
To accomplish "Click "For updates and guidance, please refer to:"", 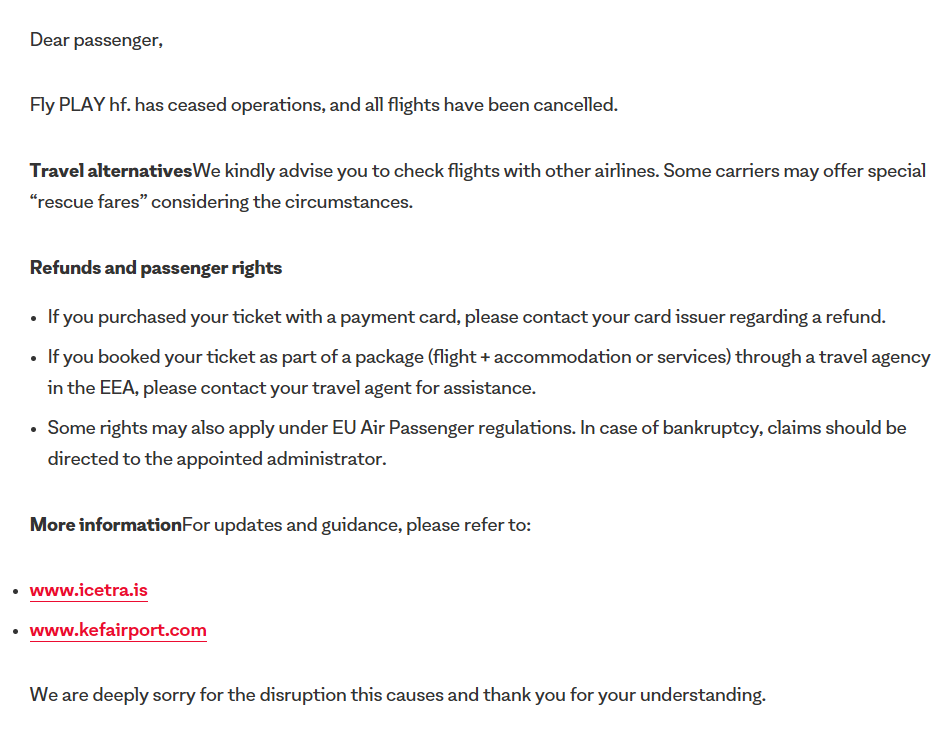I will click(x=357, y=524).
